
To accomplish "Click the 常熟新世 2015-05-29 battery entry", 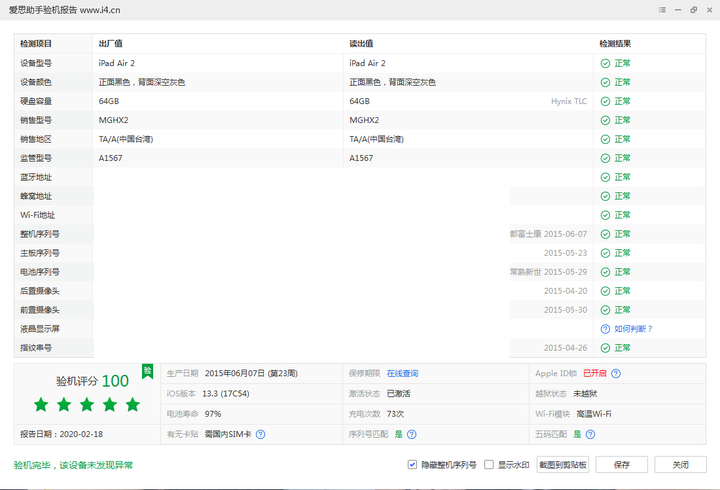I will click(x=548, y=272).
